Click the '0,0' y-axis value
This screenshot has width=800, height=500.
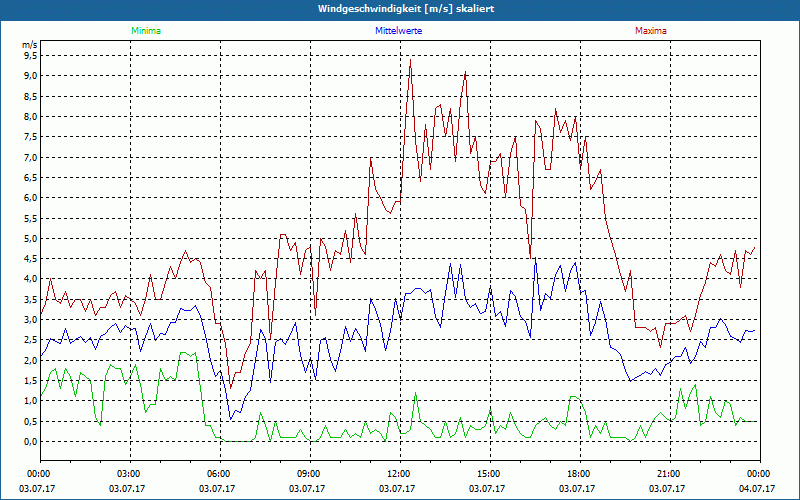[x=31, y=442]
